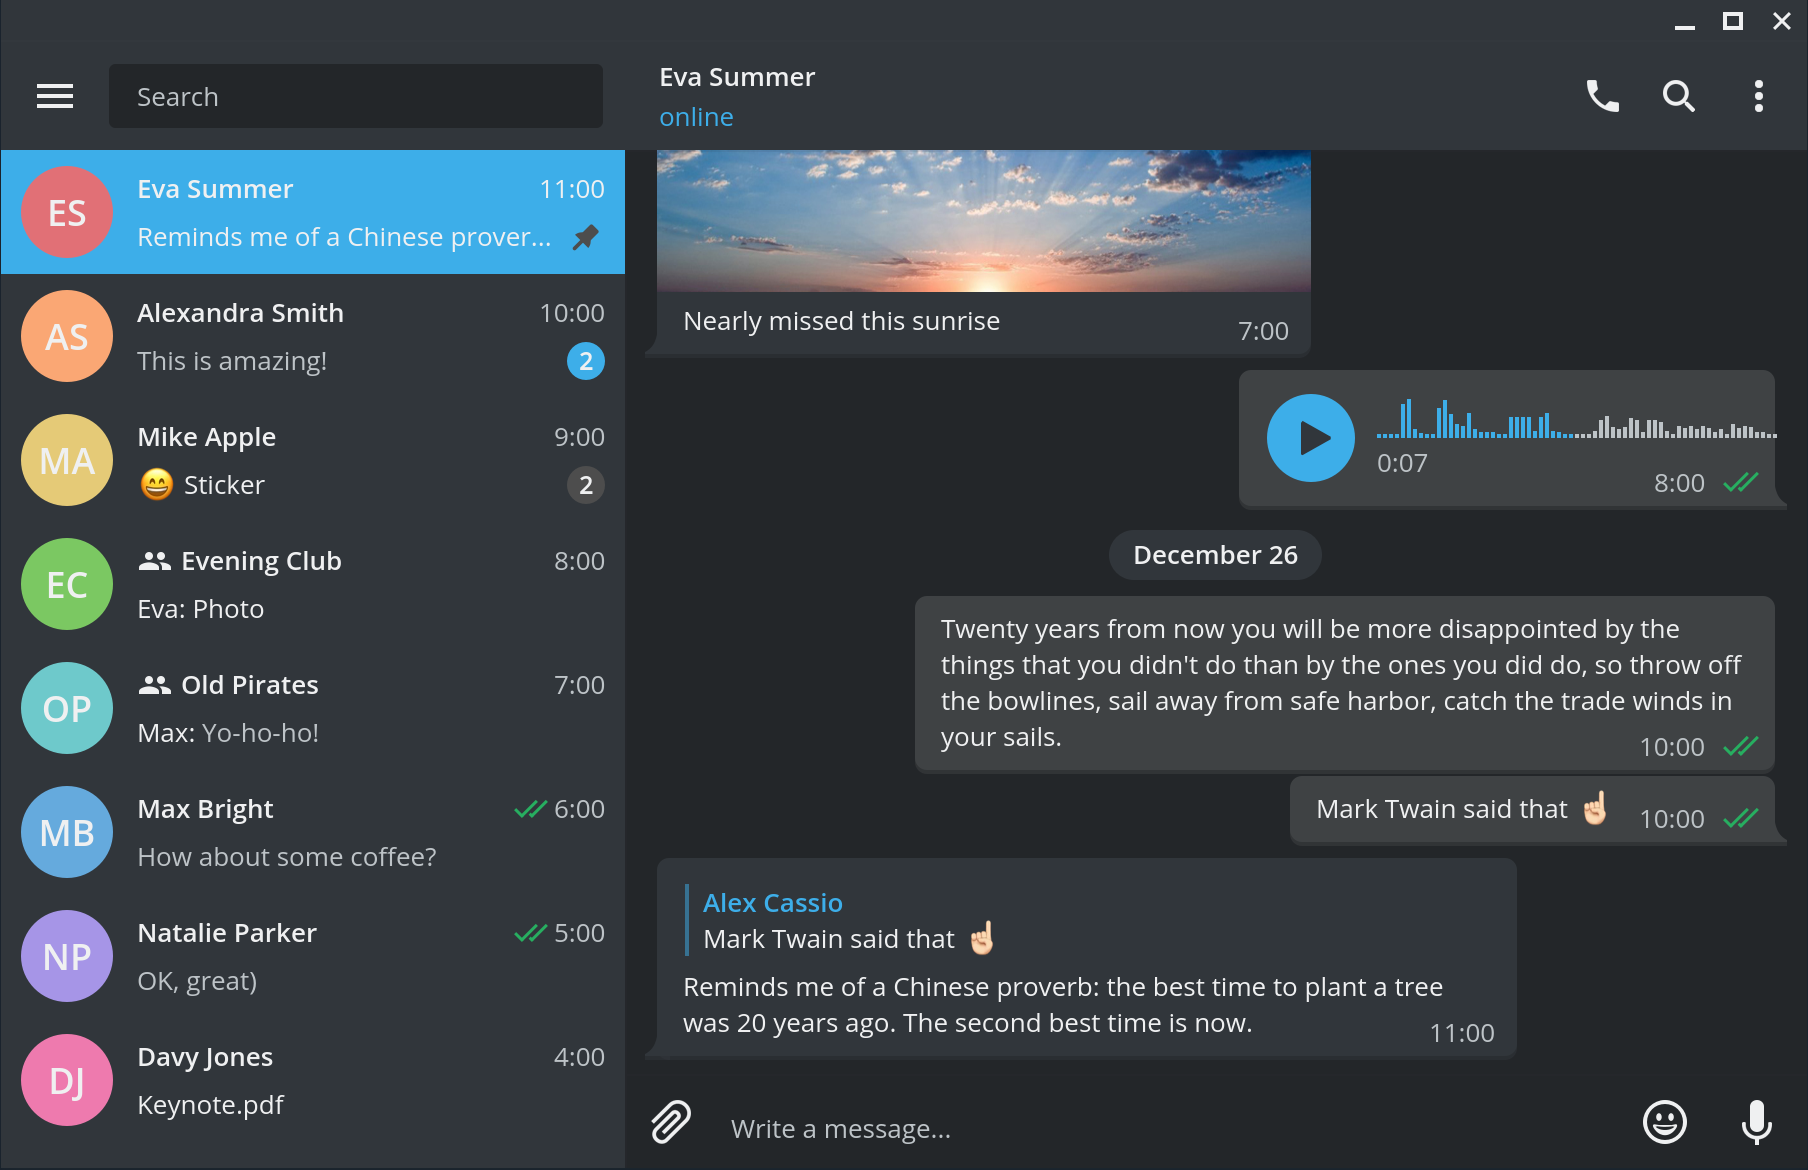This screenshot has width=1808, height=1170.
Task: Click the Search chats field
Action: coord(355,96)
